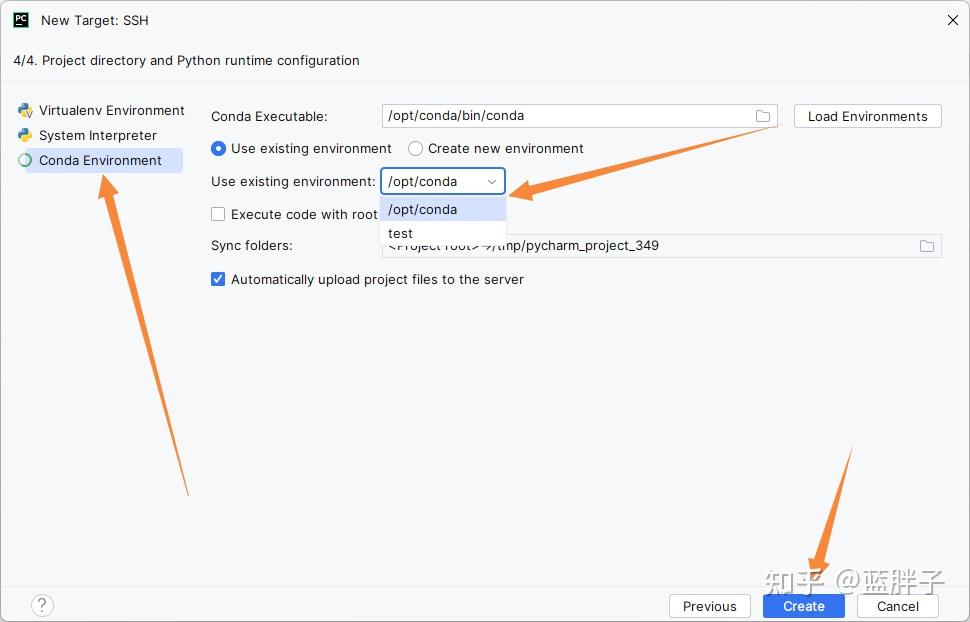Focus the Conda Executable path field
This screenshot has width=970, height=622.
tap(565, 116)
